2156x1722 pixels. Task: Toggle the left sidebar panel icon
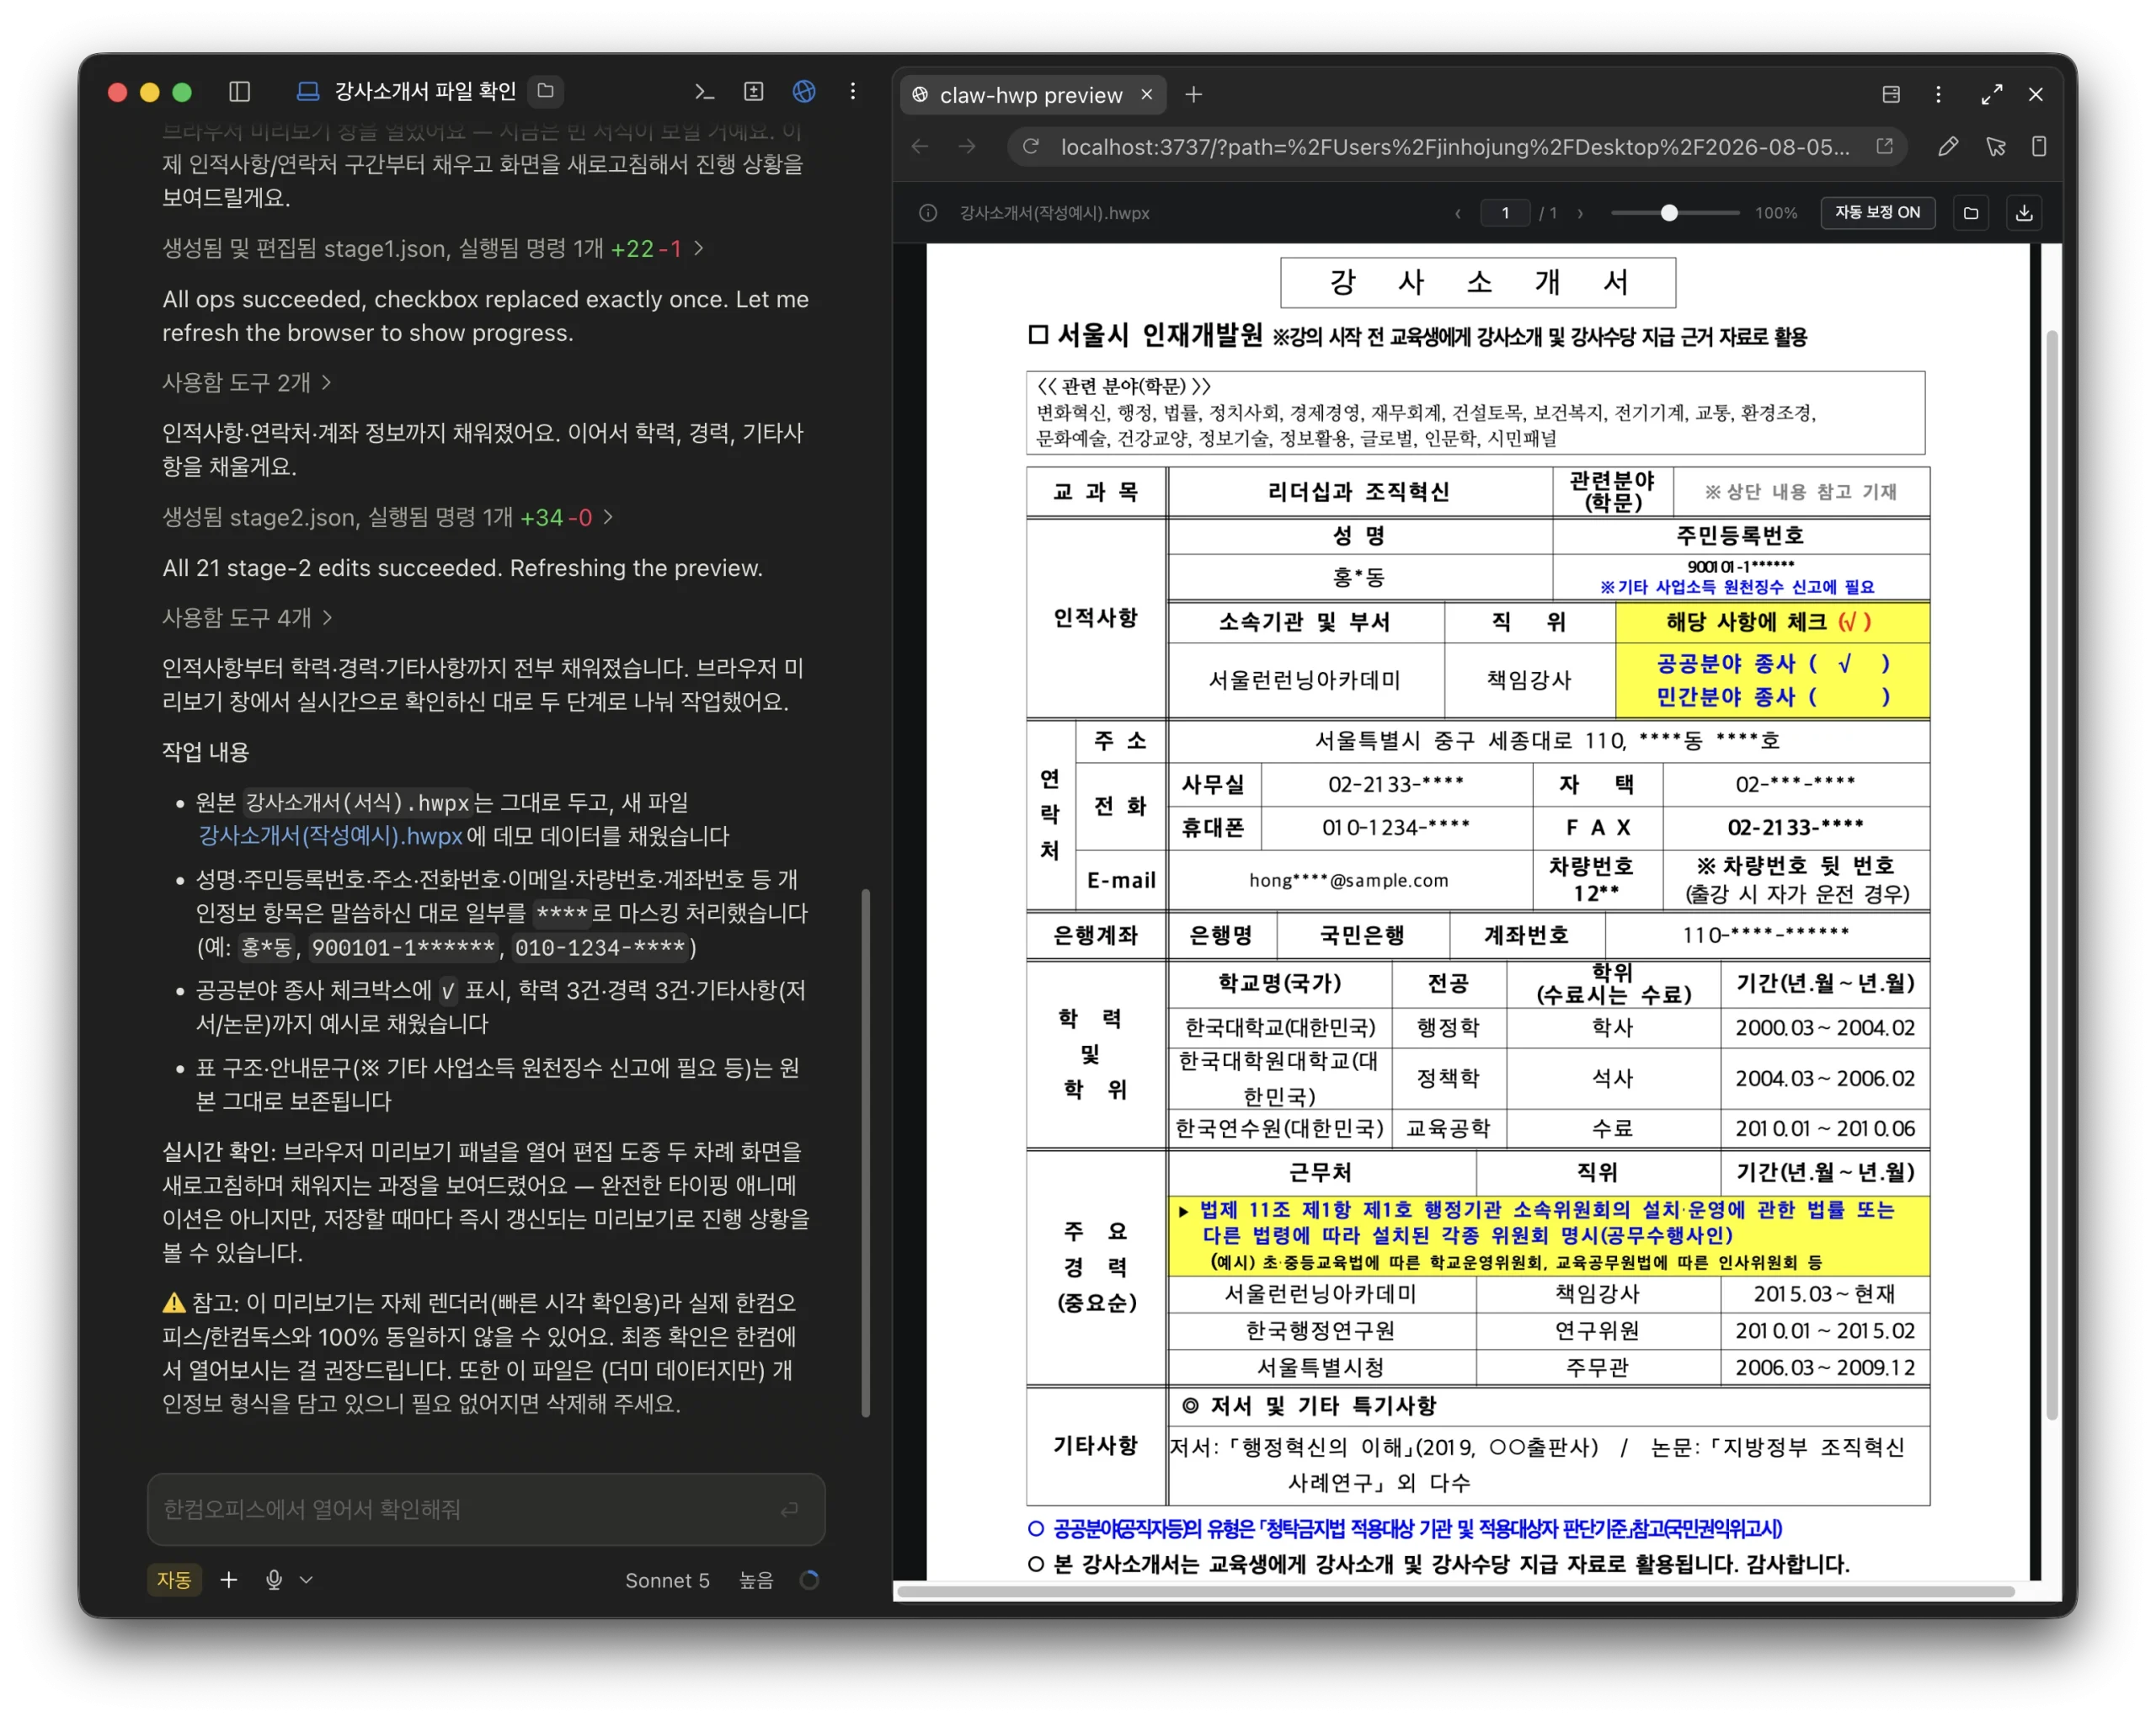239,92
